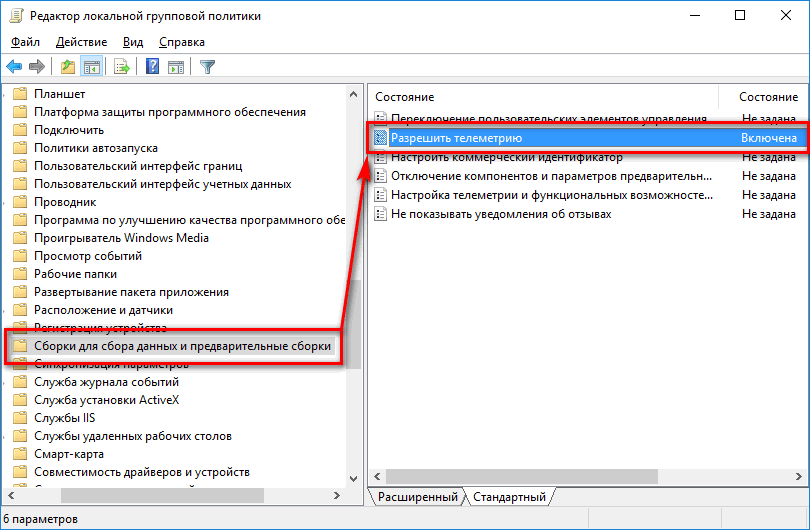Viewport: 810px width, 530px height.
Task: Click tree pane horizontal scroll left arrow
Action: (11, 495)
